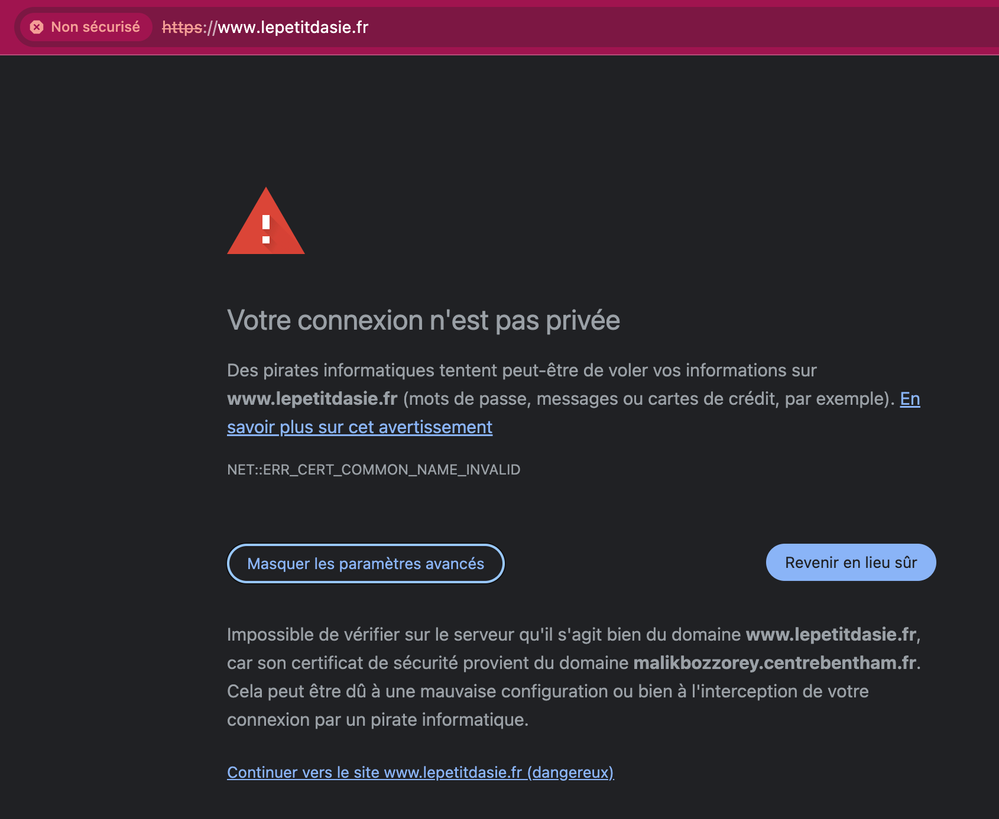Image resolution: width=999 pixels, height=819 pixels.
Task: Click the red warning triangle icon
Action: (266, 222)
